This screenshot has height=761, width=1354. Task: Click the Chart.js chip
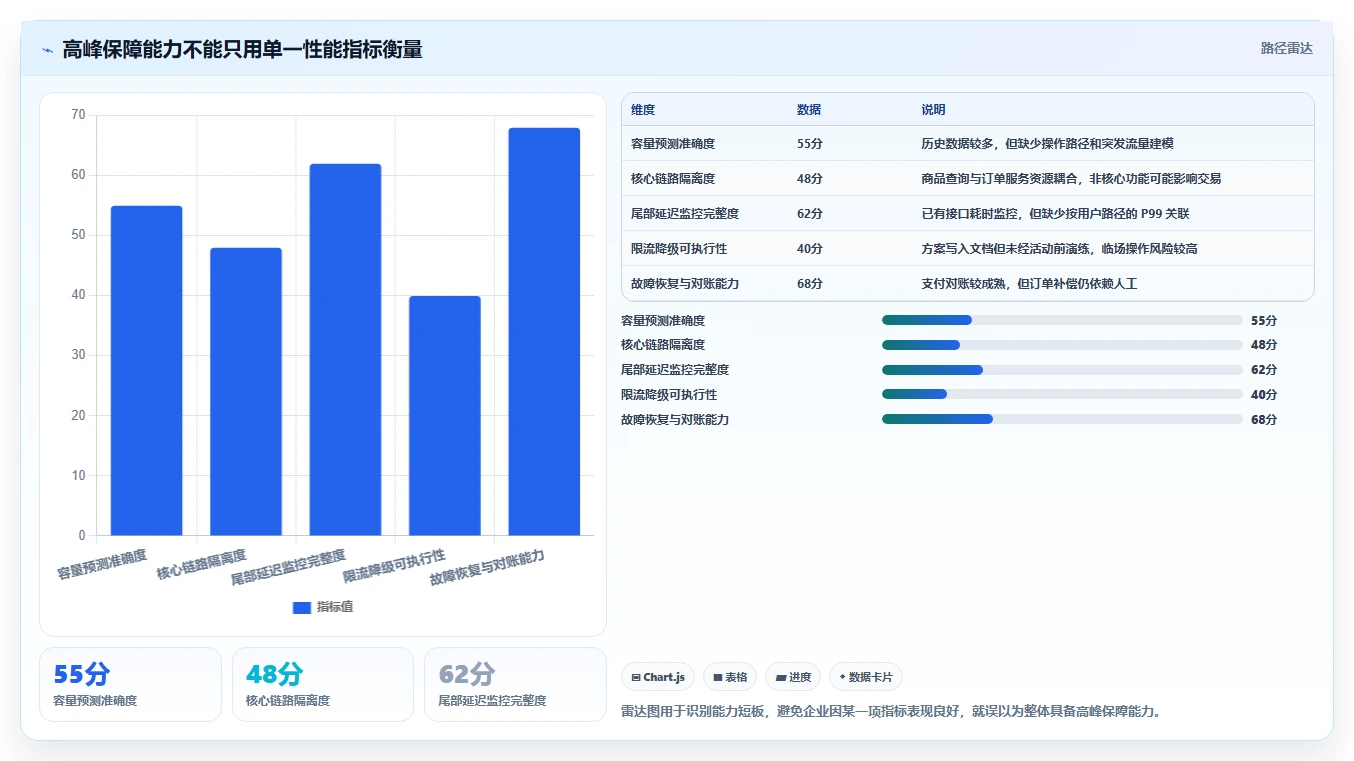pyautogui.click(x=658, y=677)
